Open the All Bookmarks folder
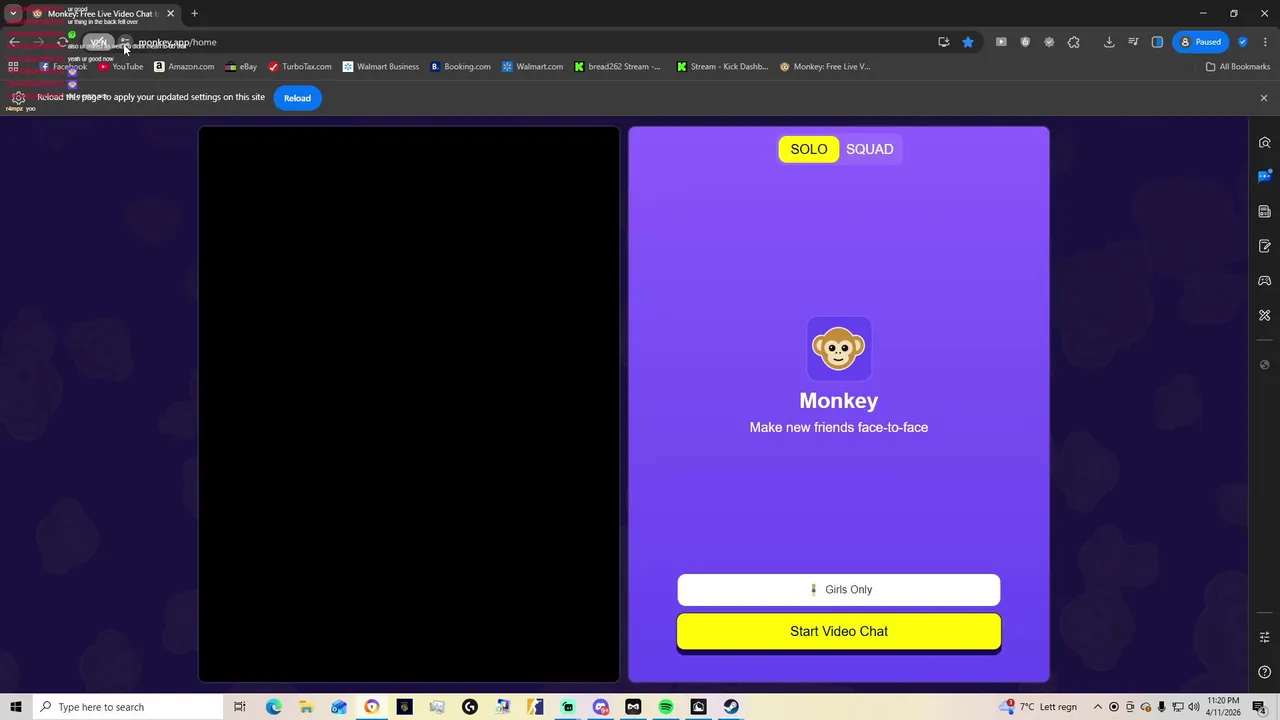 click(x=1238, y=67)
